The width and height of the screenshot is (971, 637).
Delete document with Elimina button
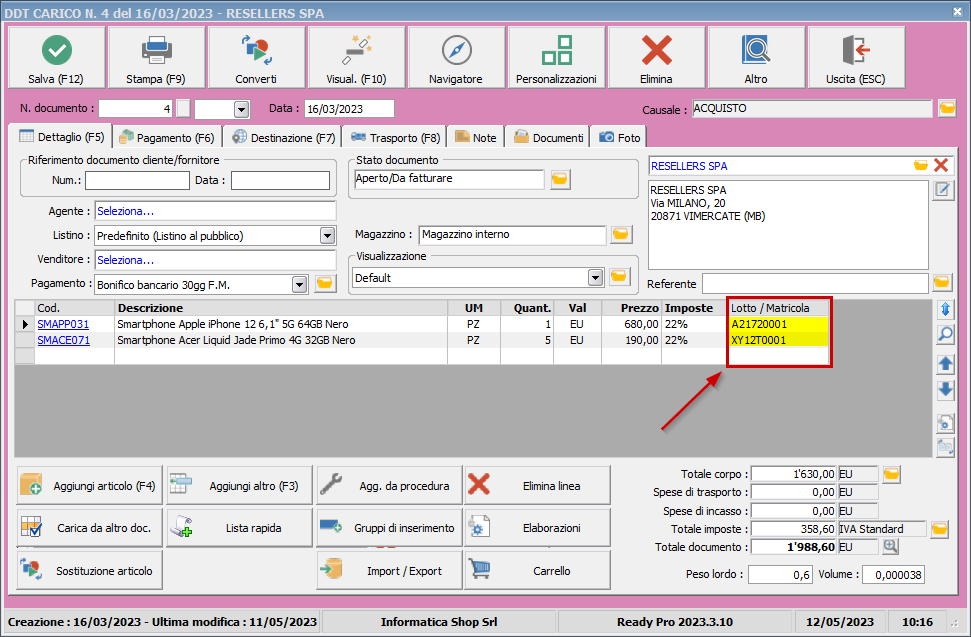(x=656, y=58)
